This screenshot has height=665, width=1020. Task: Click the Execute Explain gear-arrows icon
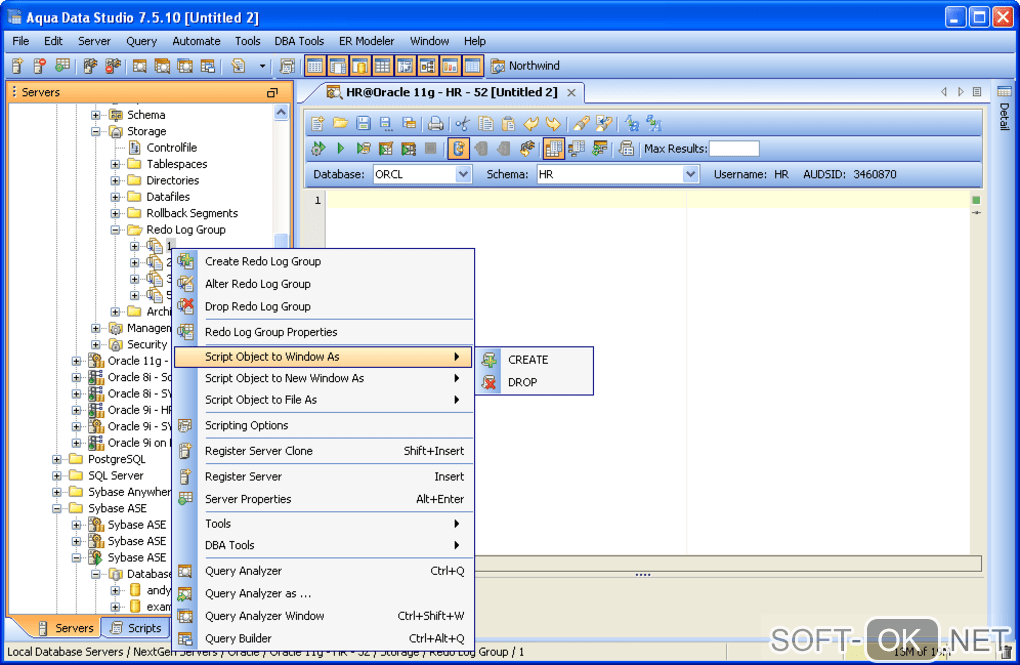point(318,148)
